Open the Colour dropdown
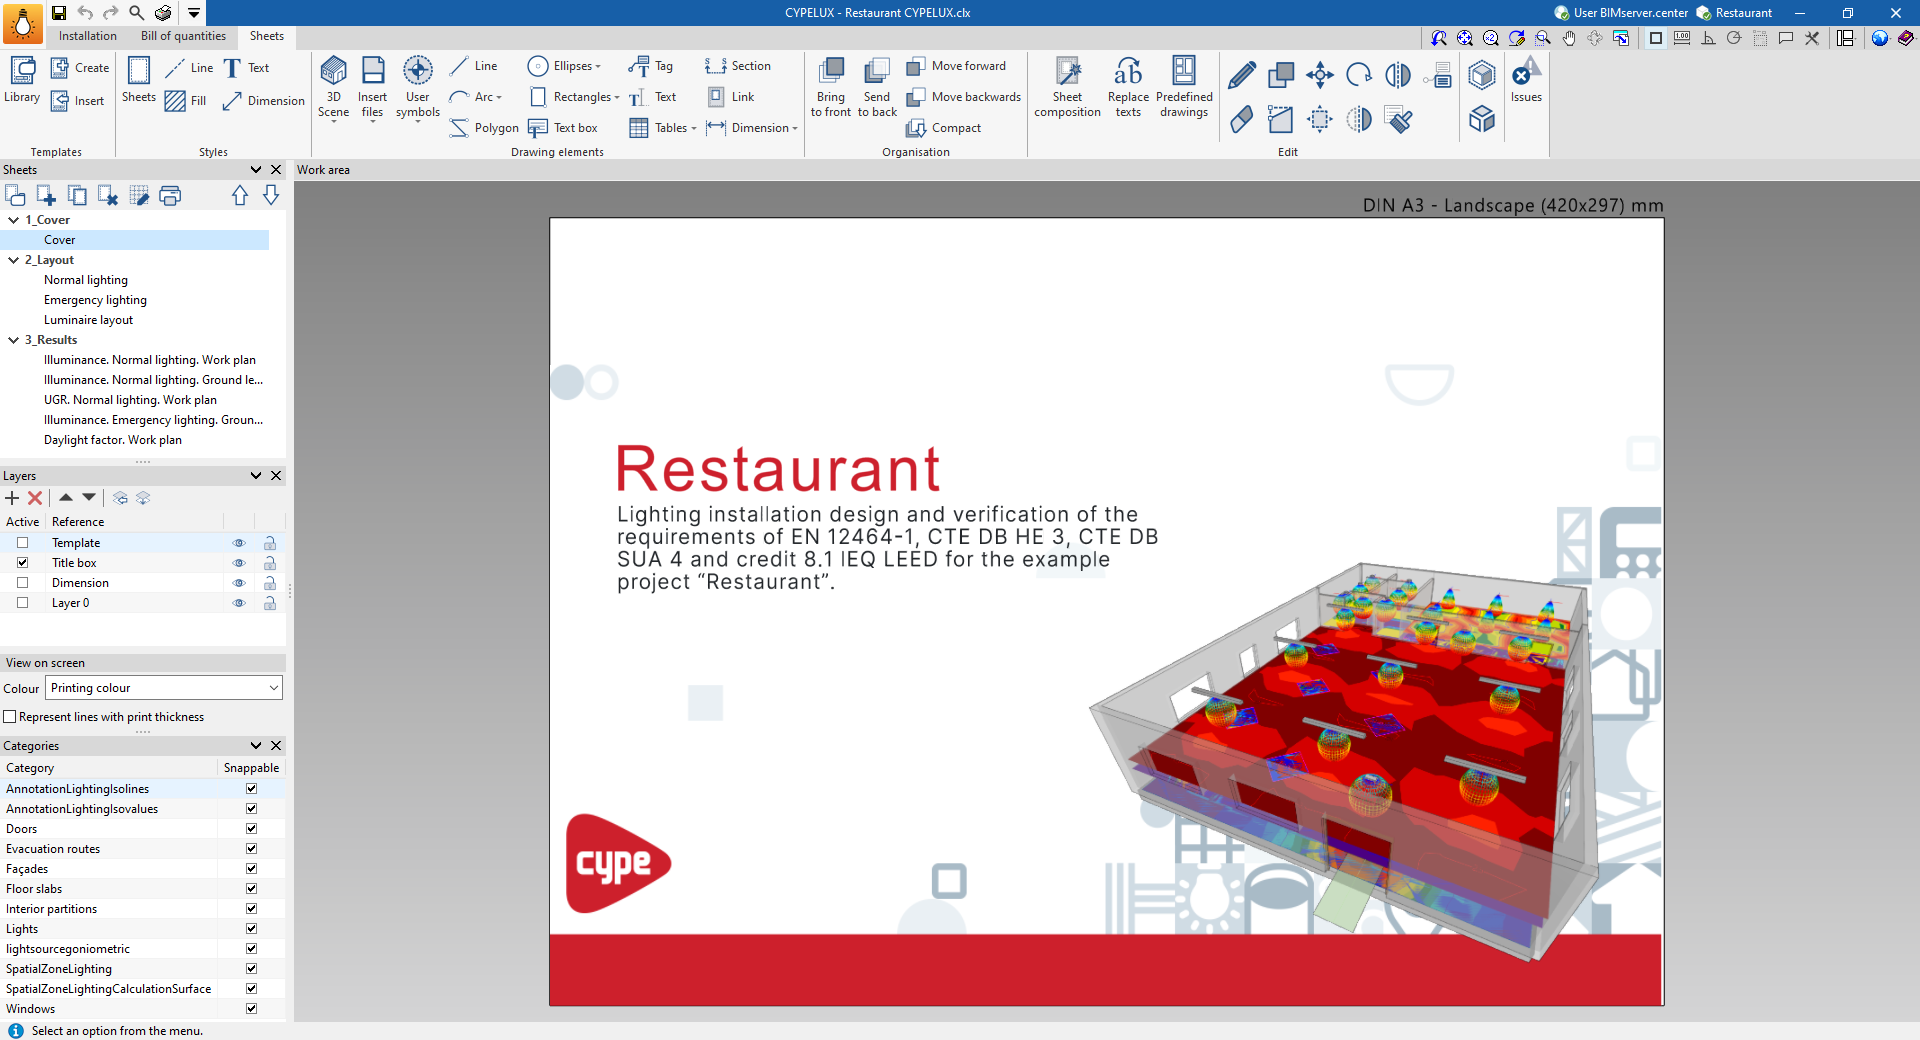The height and width of the screenshot is (1040, 1920). tap(164, 688)
